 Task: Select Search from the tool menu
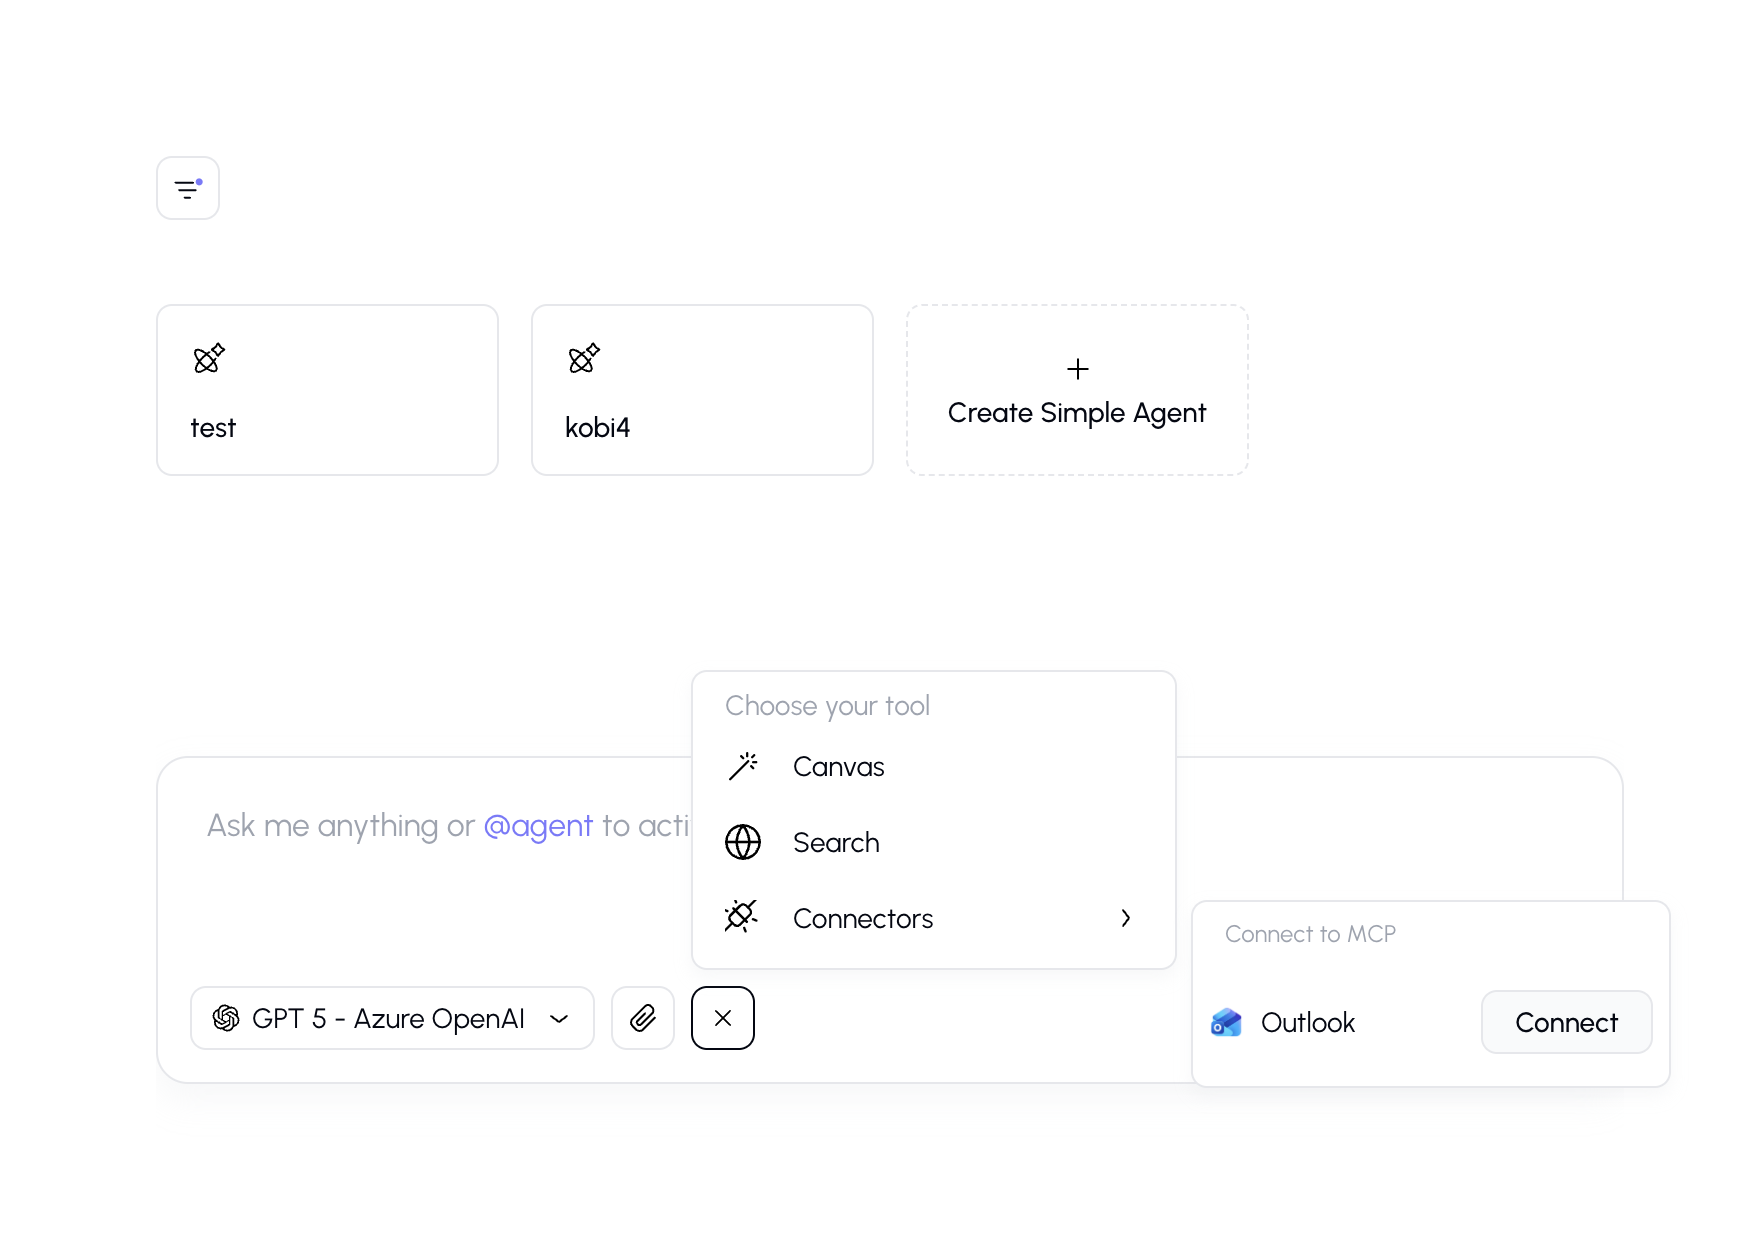point(836,843)
